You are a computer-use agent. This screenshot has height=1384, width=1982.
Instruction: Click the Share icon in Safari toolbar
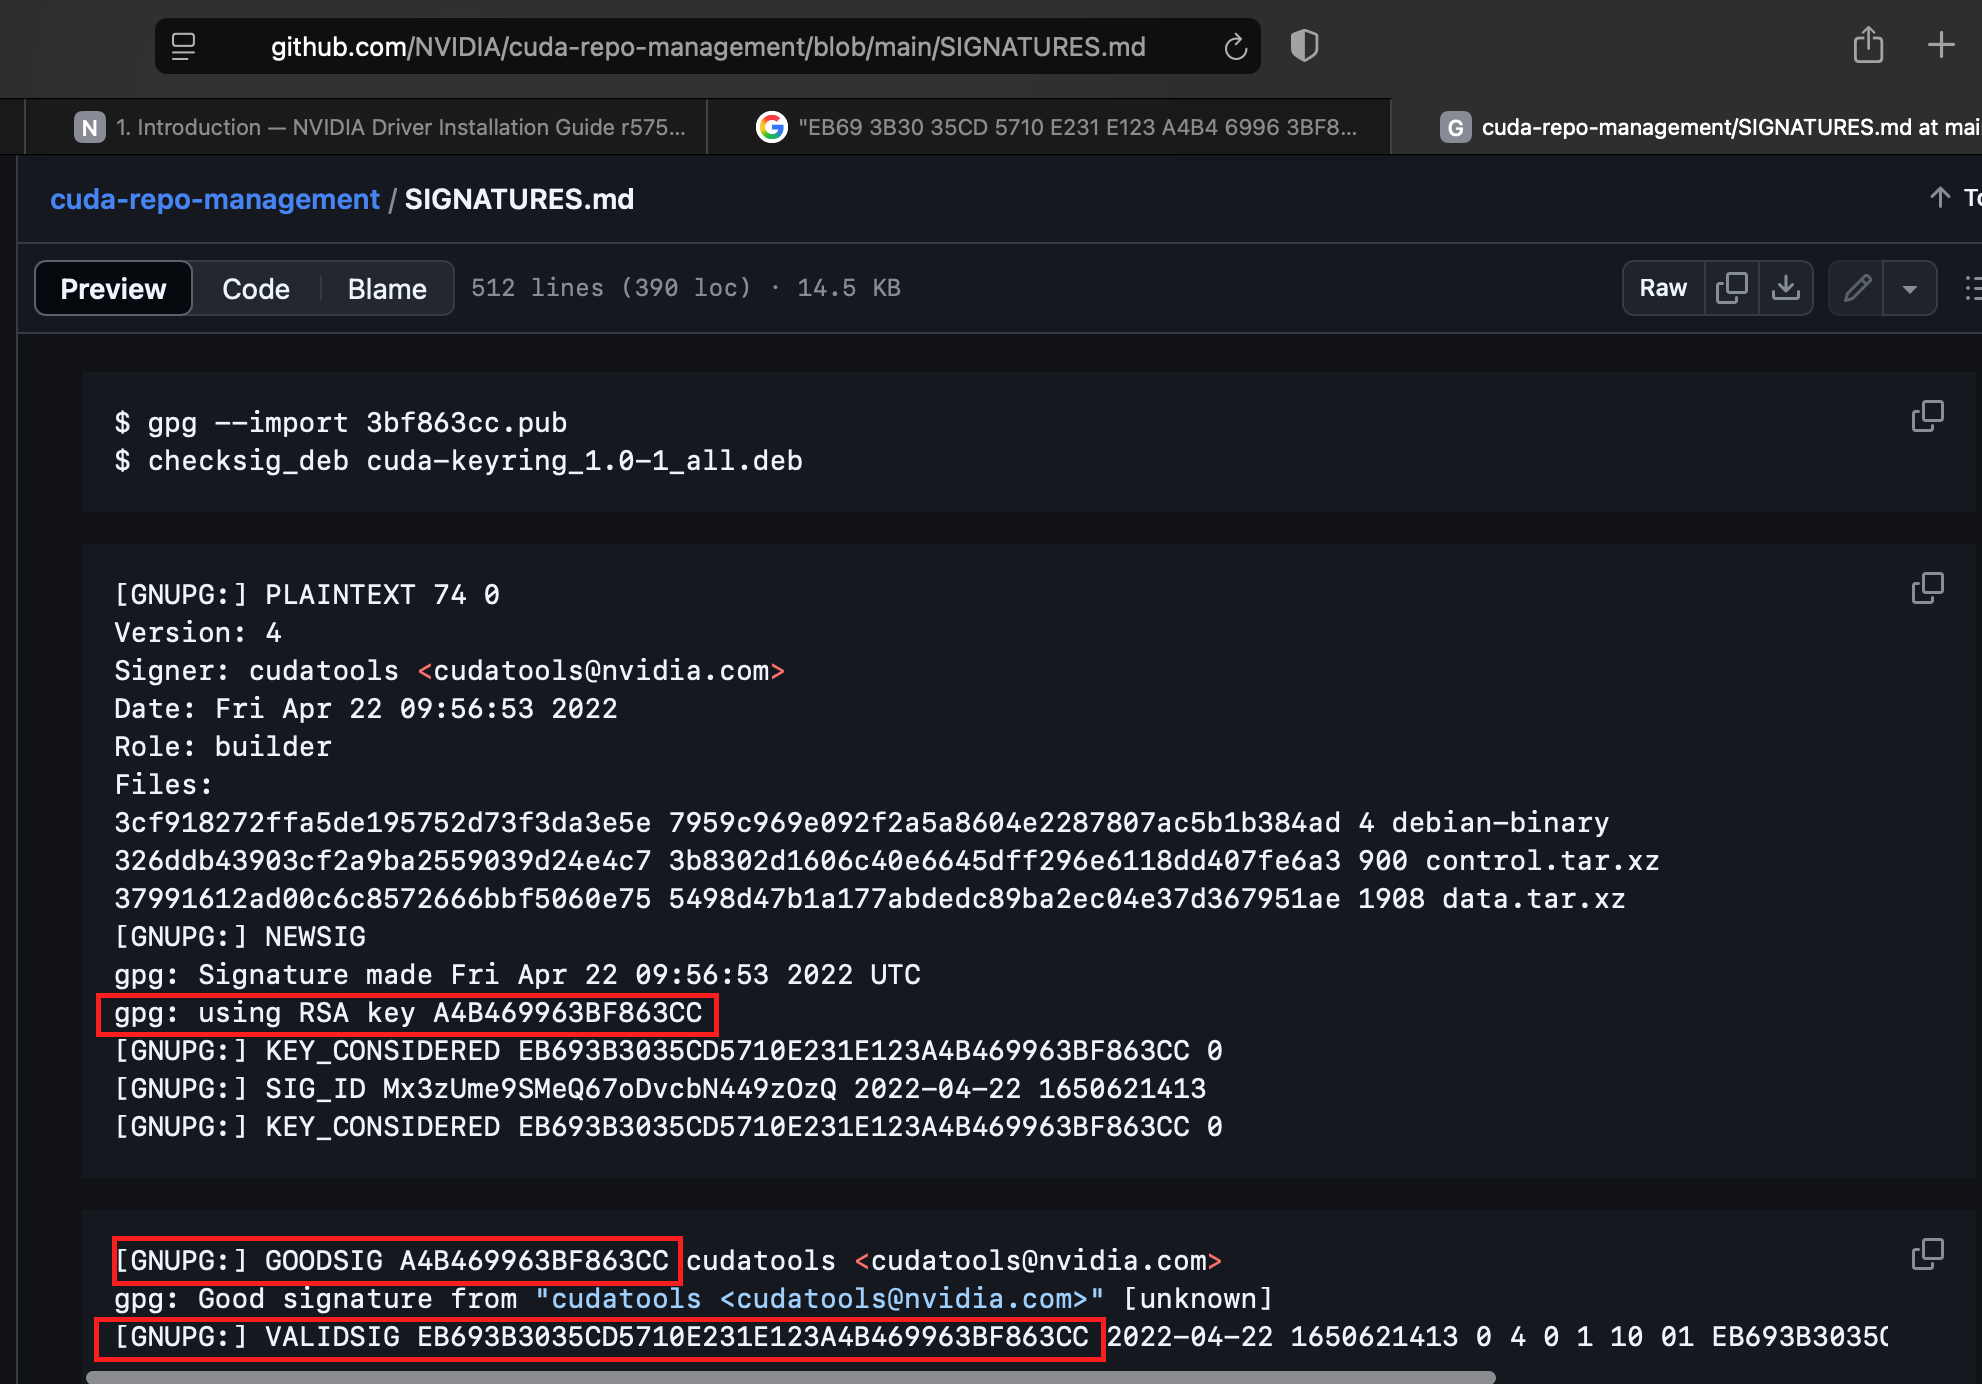1867,45
